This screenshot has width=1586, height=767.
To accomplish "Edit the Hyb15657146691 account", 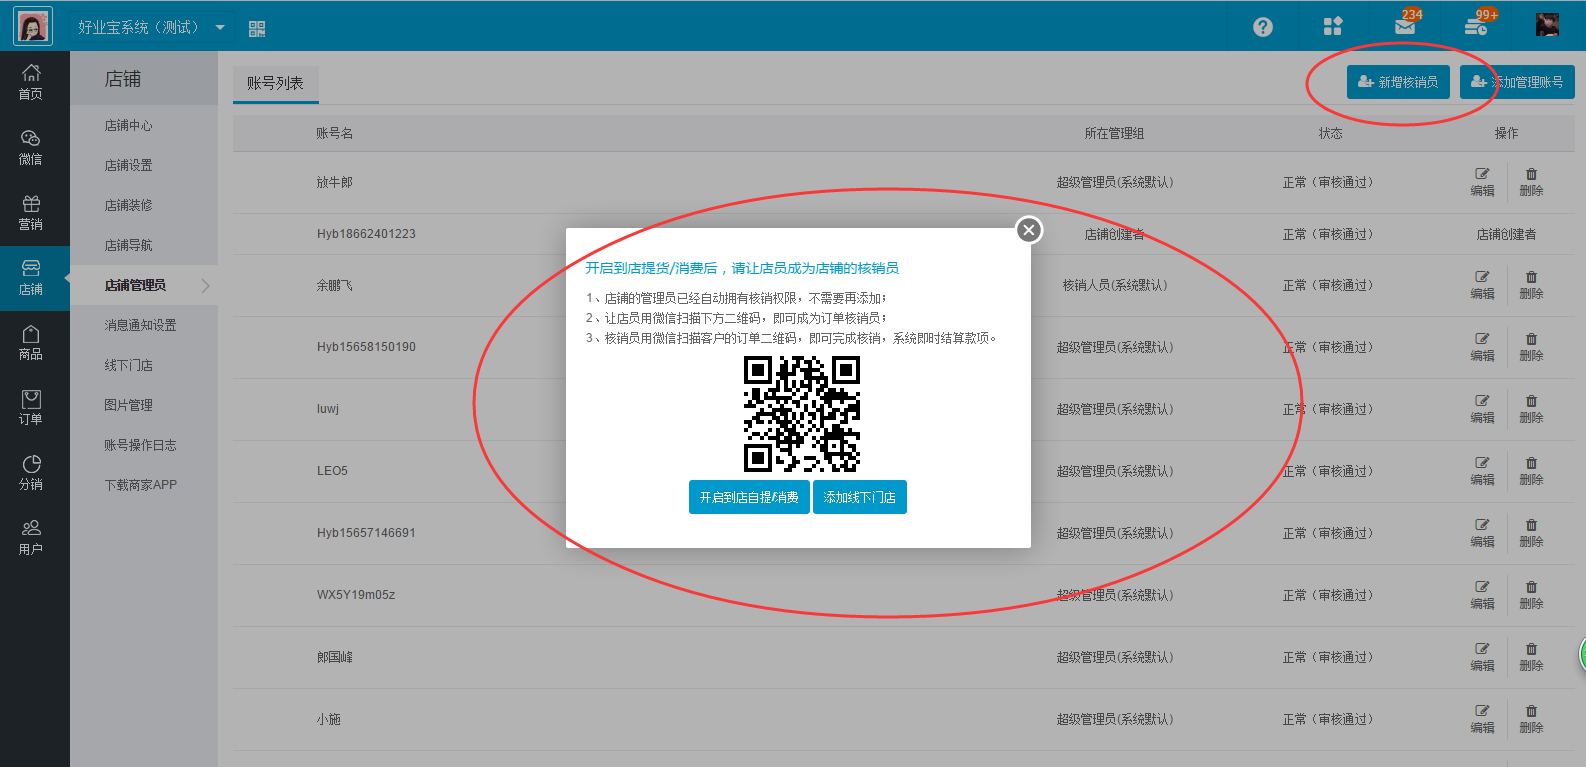I will tap(1482, 533).
